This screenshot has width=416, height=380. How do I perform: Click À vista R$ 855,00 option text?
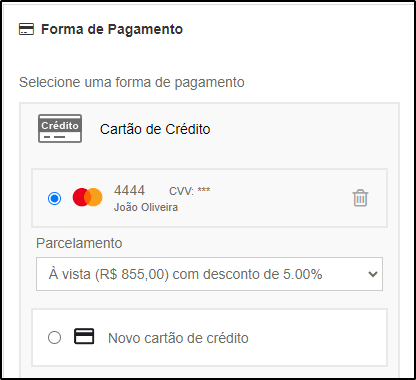(185, 274)
